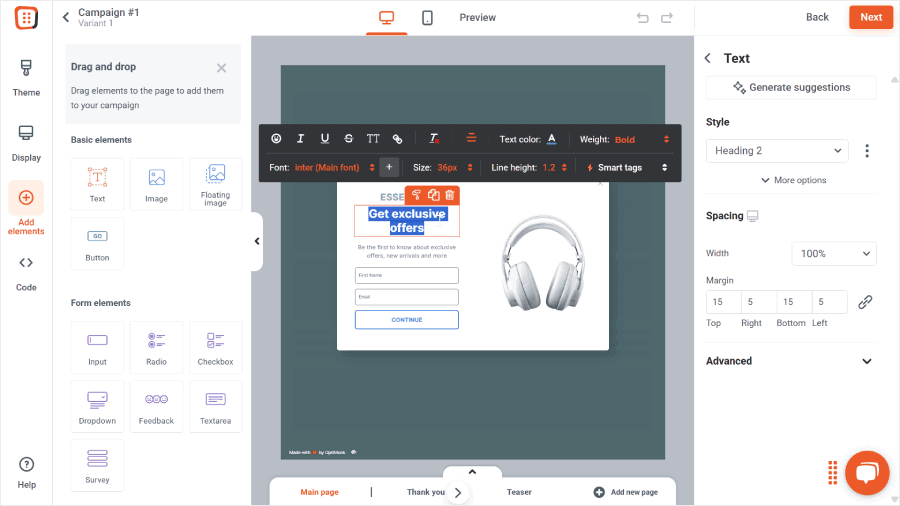The height and width of the screenshot is (506, 900).
Task: Toggle strikethrough formatting
Action: (348, 139)
